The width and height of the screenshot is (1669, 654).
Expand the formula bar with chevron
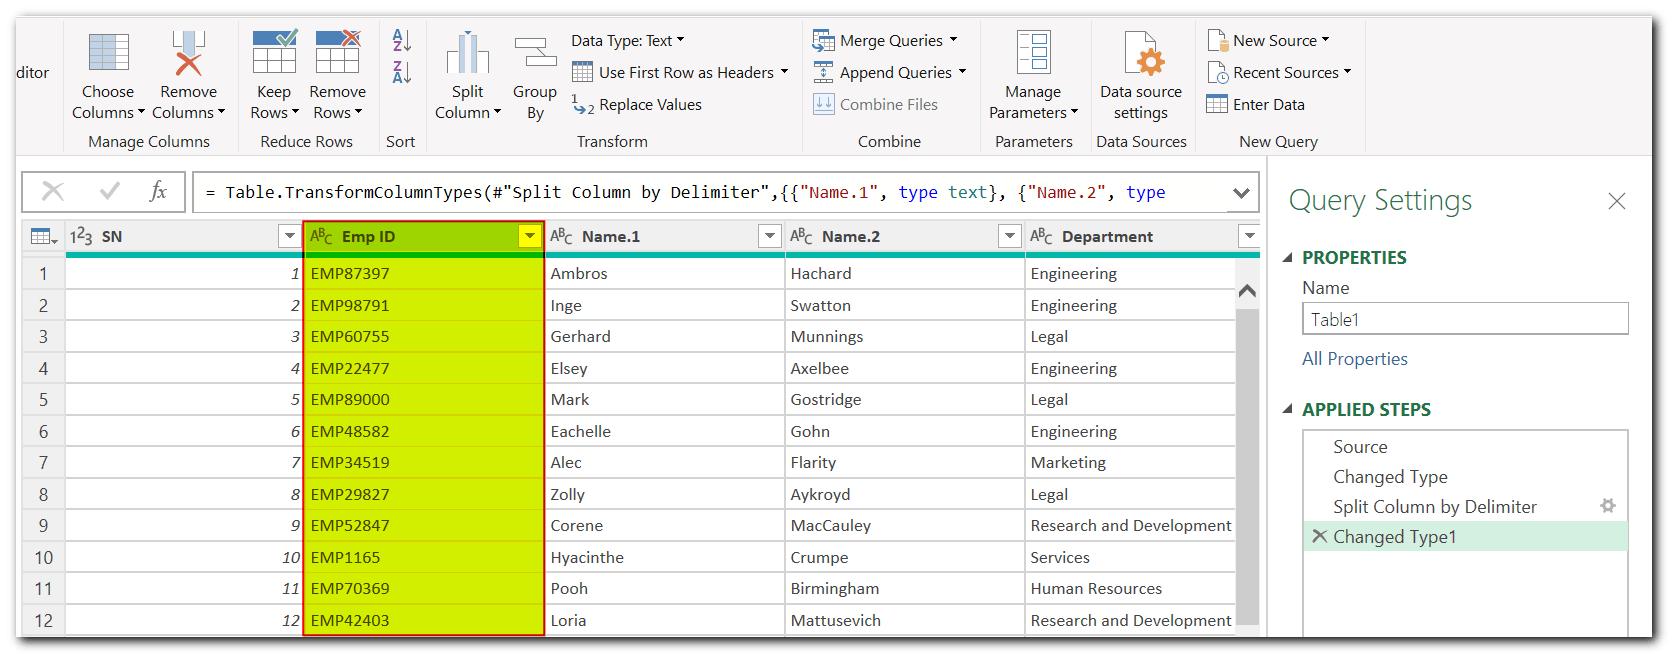click(1241, 193)
